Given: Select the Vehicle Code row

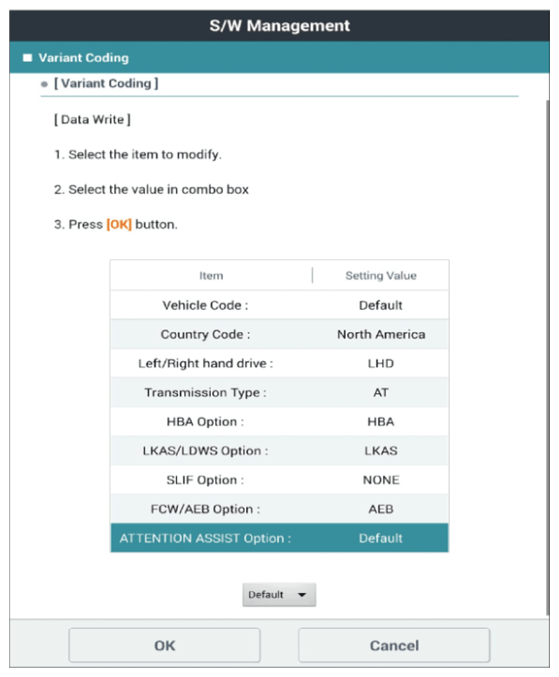Looking at the screenshot, I should click(x=279, y=305).
